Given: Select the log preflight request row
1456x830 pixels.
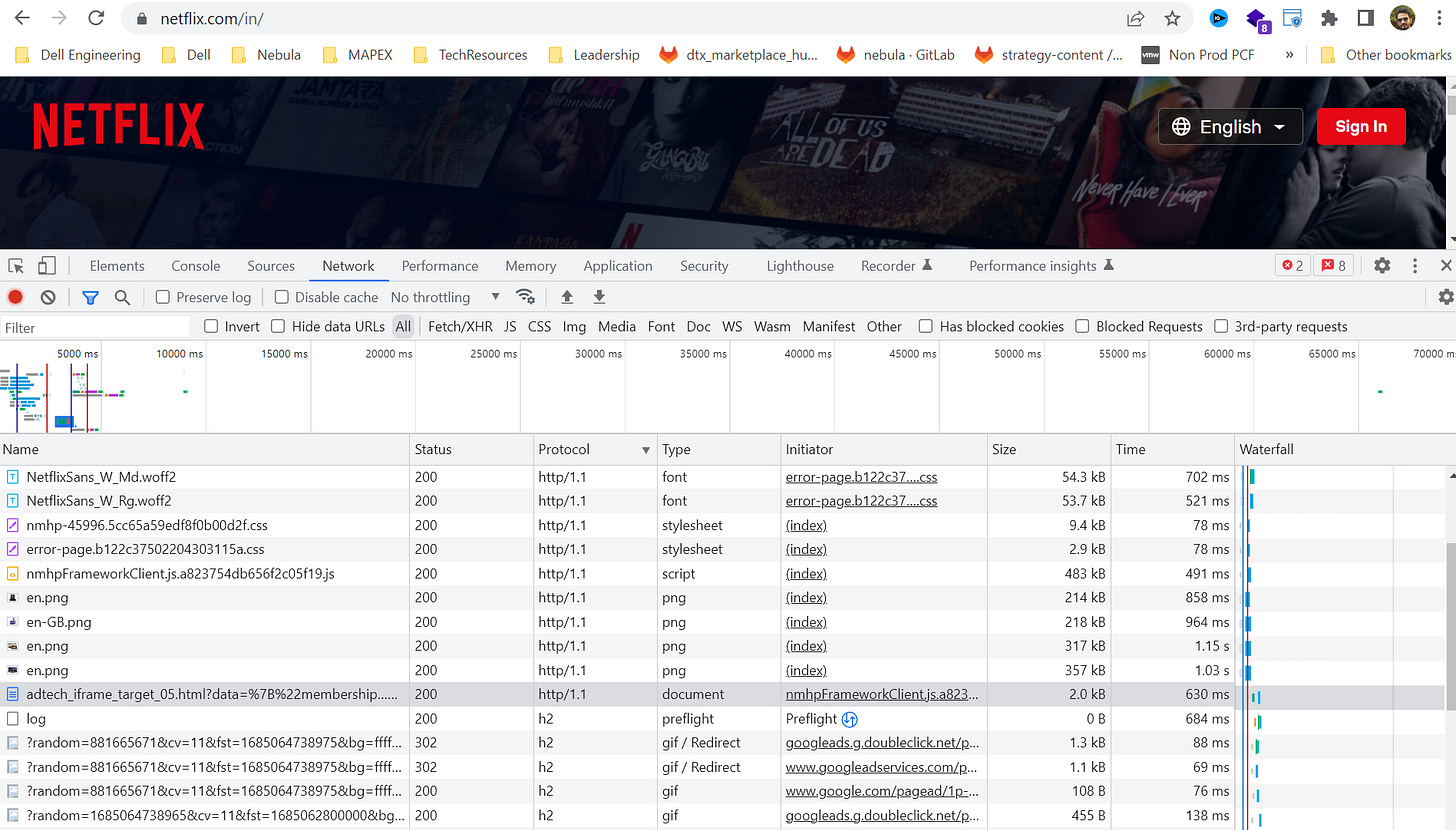Looking at the screenshot, I should (618, 718).
